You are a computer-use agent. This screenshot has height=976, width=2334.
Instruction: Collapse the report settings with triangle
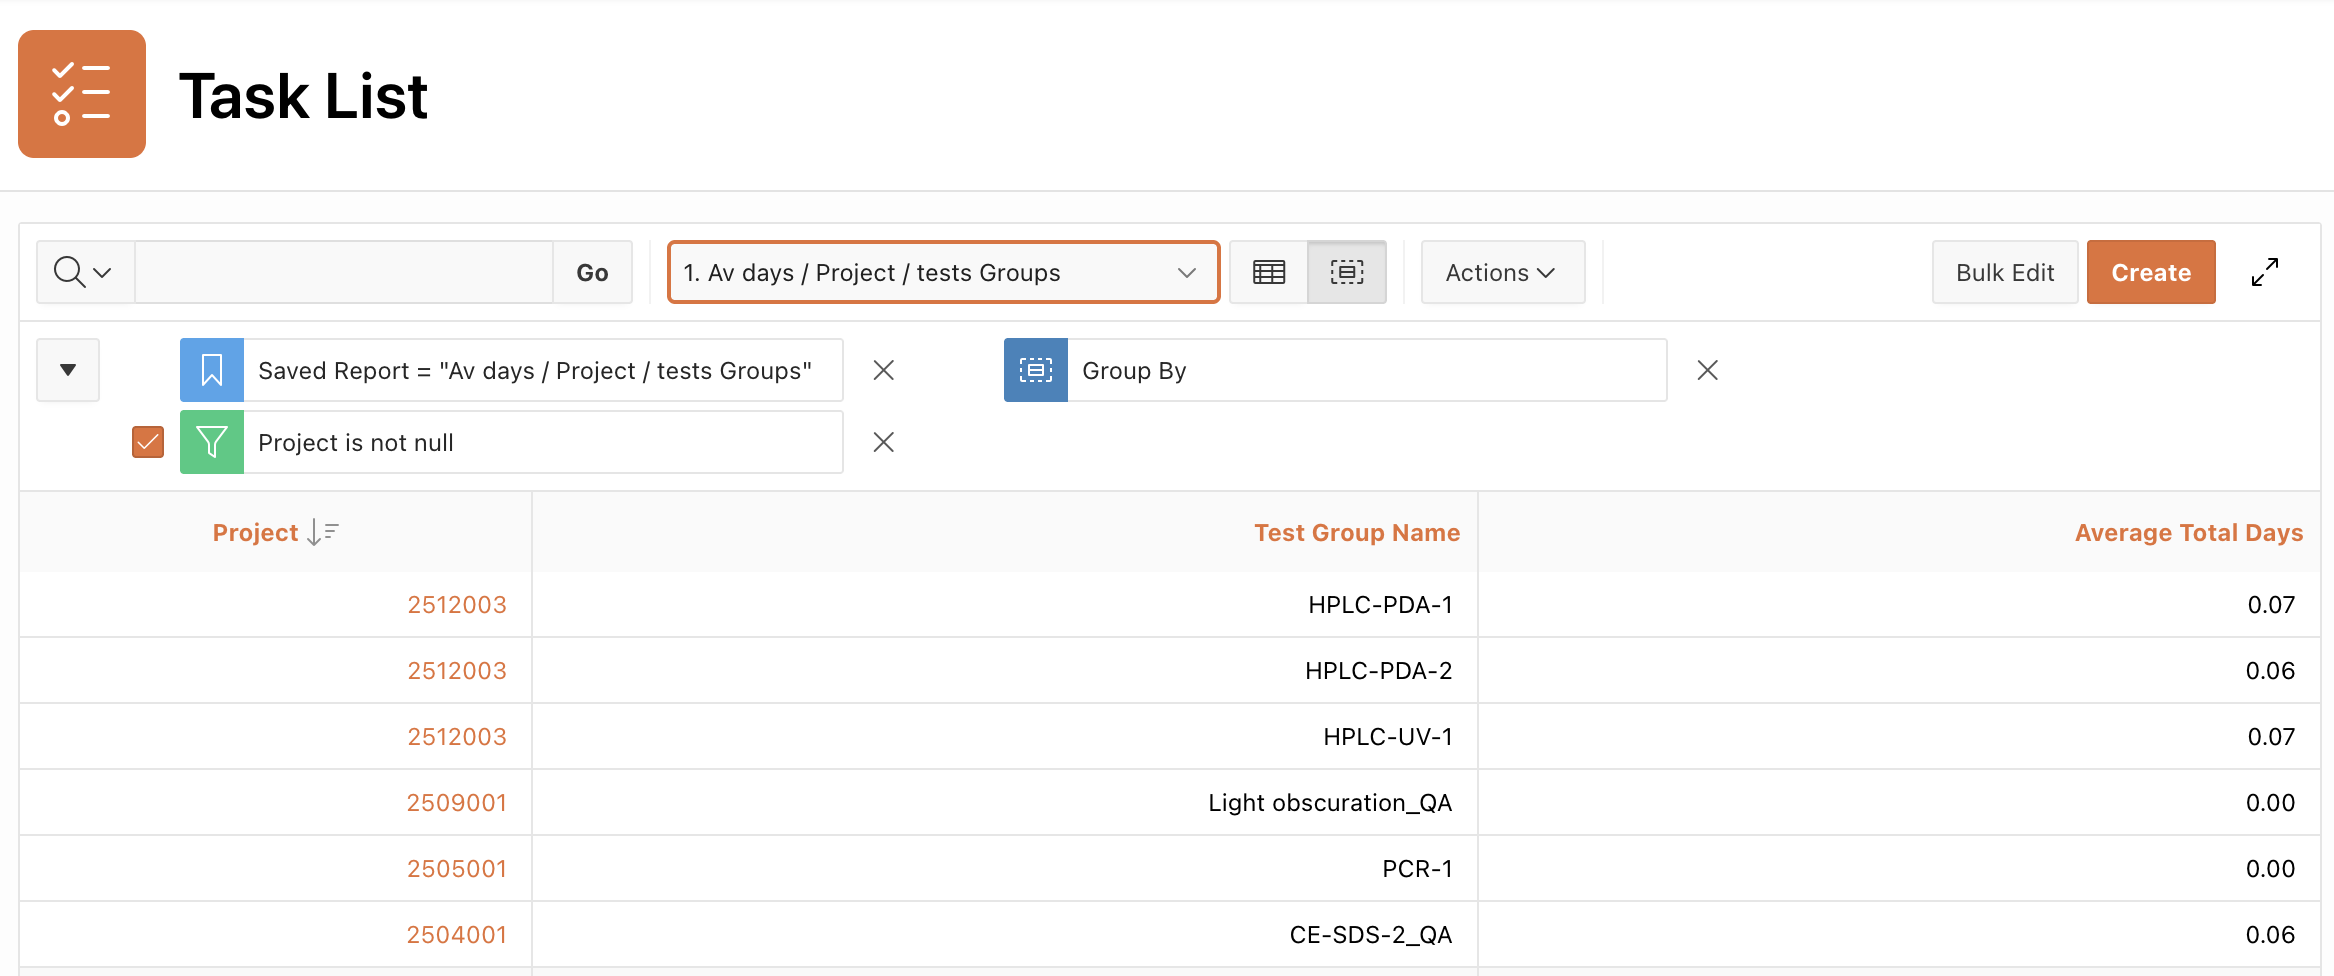(68, 370)
